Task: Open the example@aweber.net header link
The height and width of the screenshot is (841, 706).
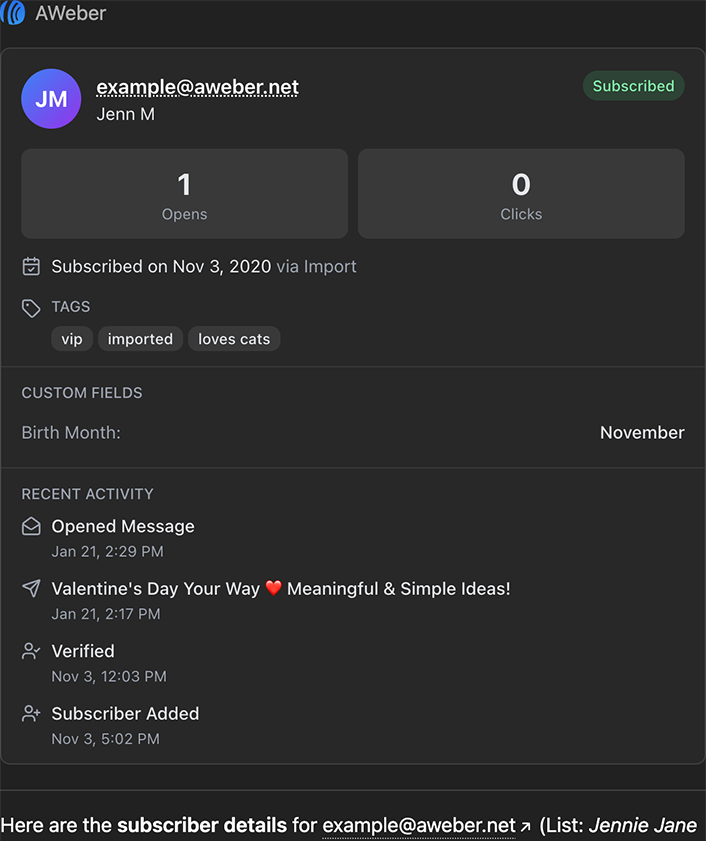Action: (197, 87)
